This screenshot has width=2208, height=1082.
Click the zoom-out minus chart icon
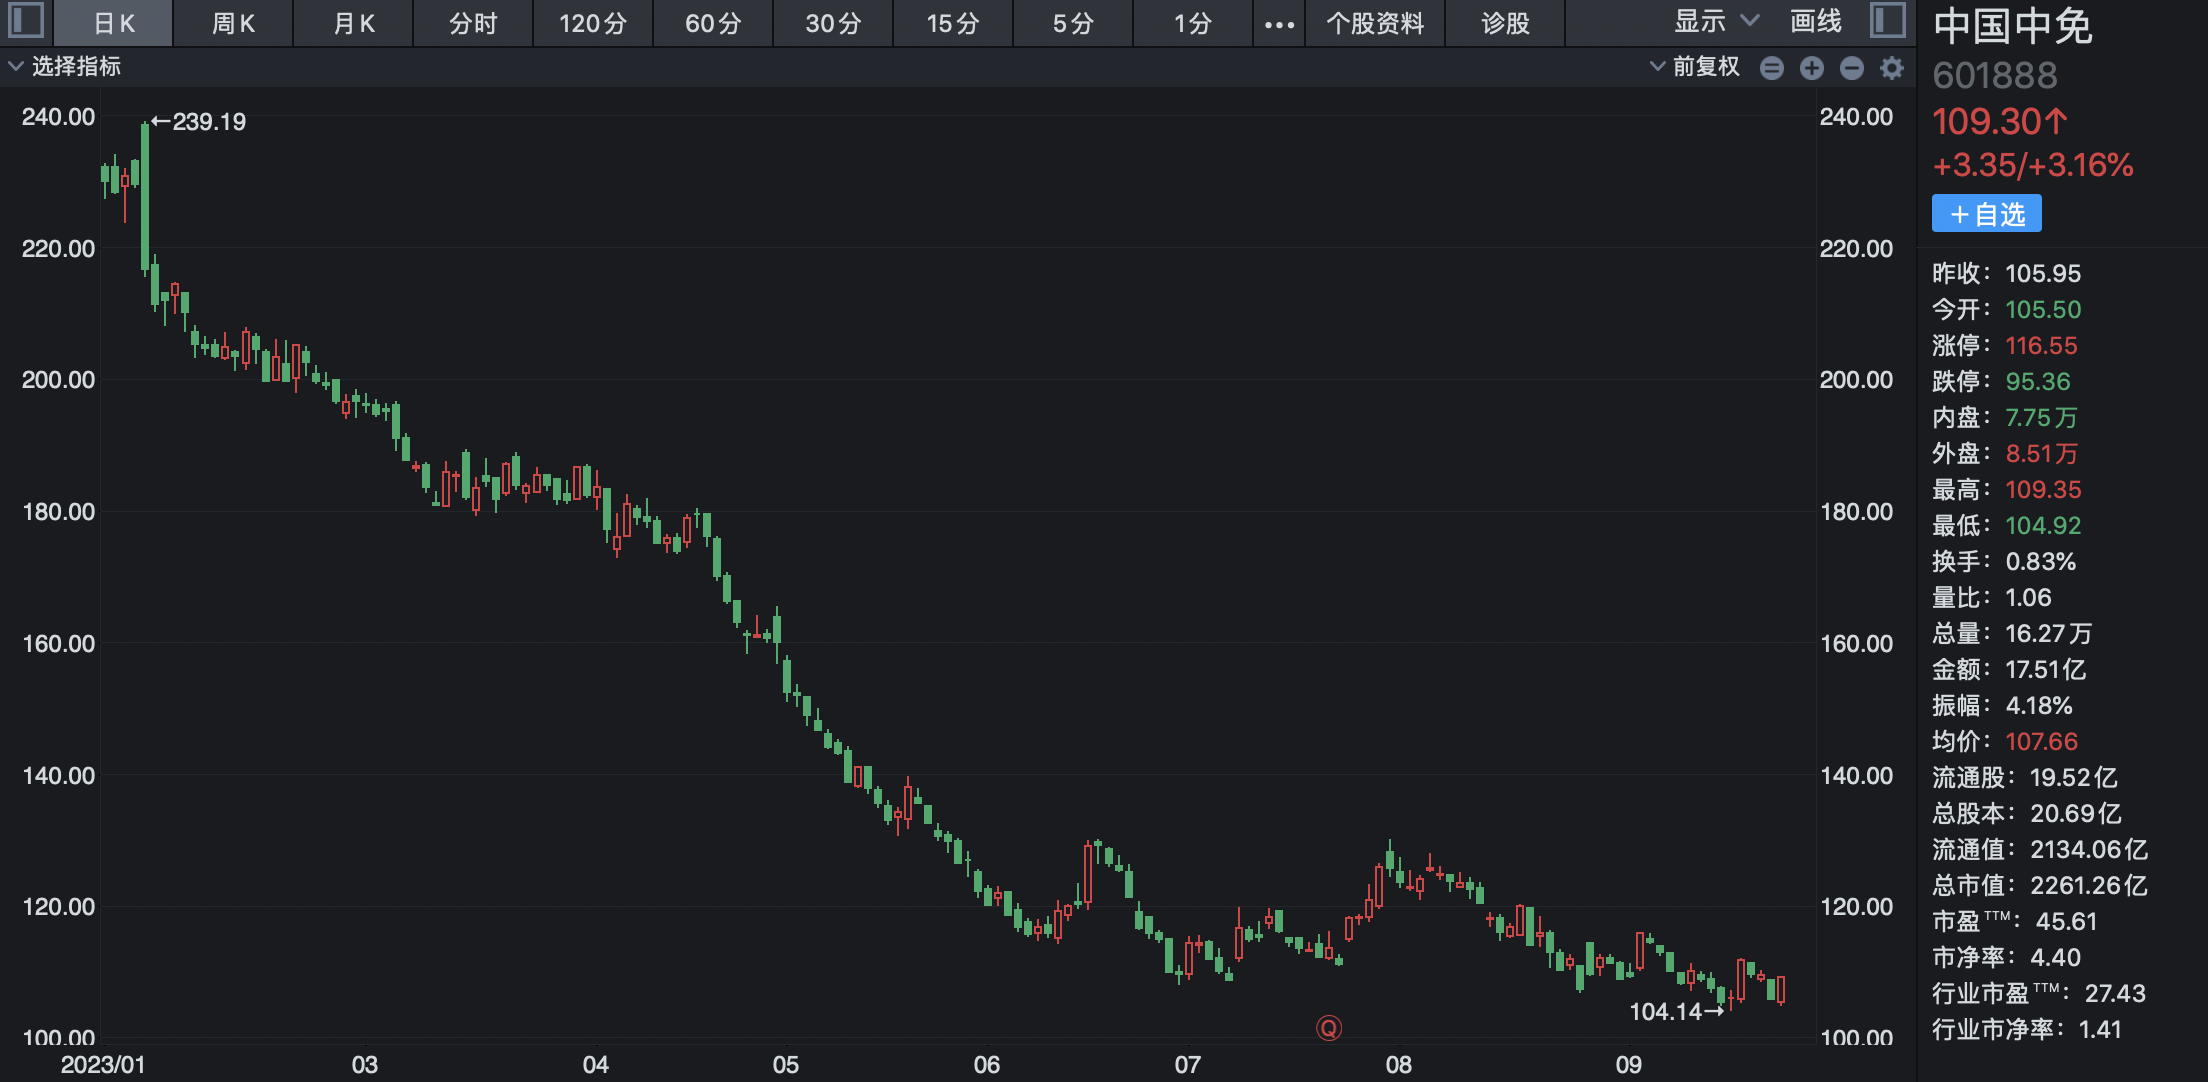[1851, 68]
